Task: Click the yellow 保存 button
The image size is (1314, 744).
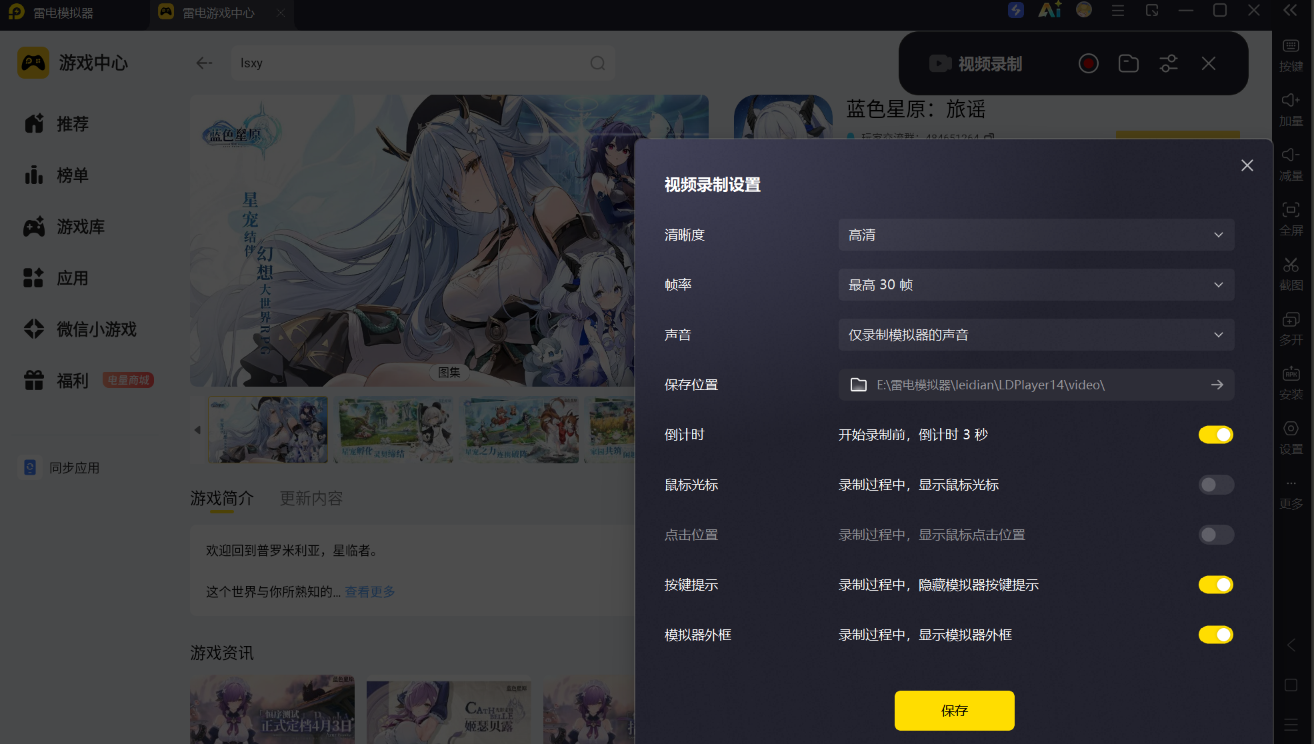Action: (955, 711)
